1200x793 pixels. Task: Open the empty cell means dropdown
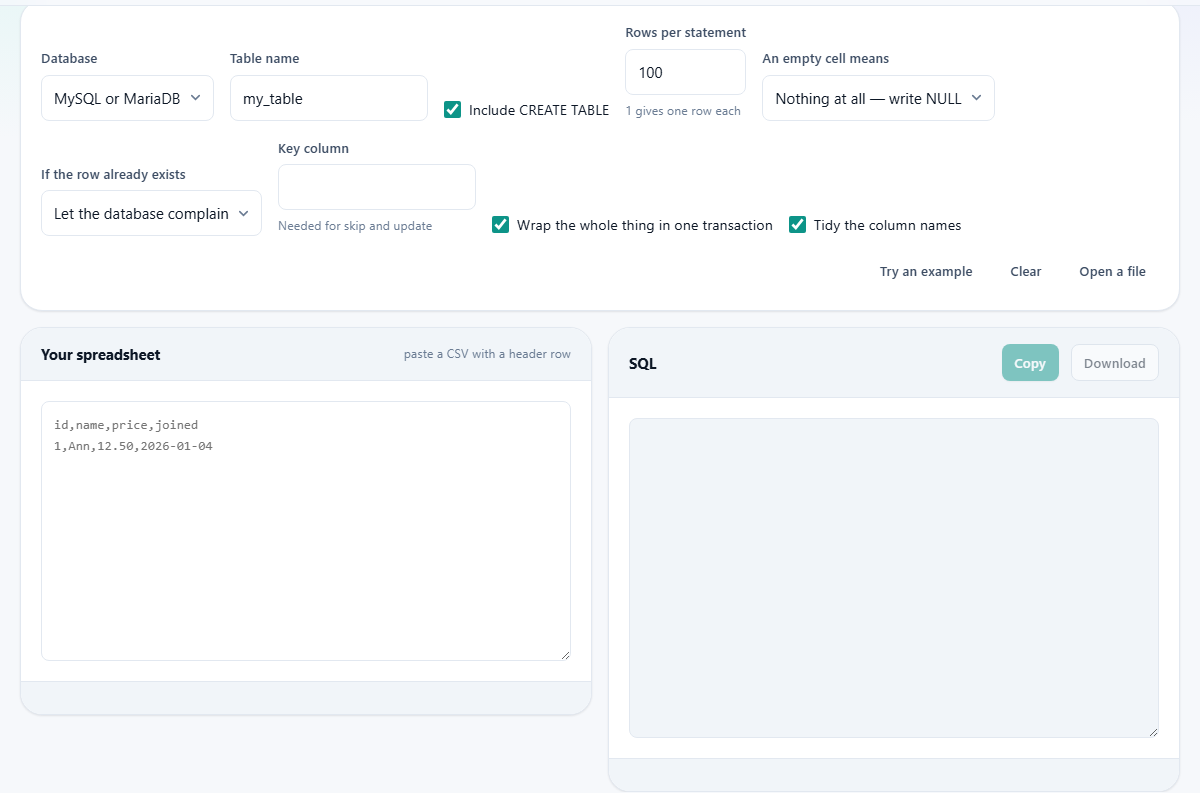(878, 98)
